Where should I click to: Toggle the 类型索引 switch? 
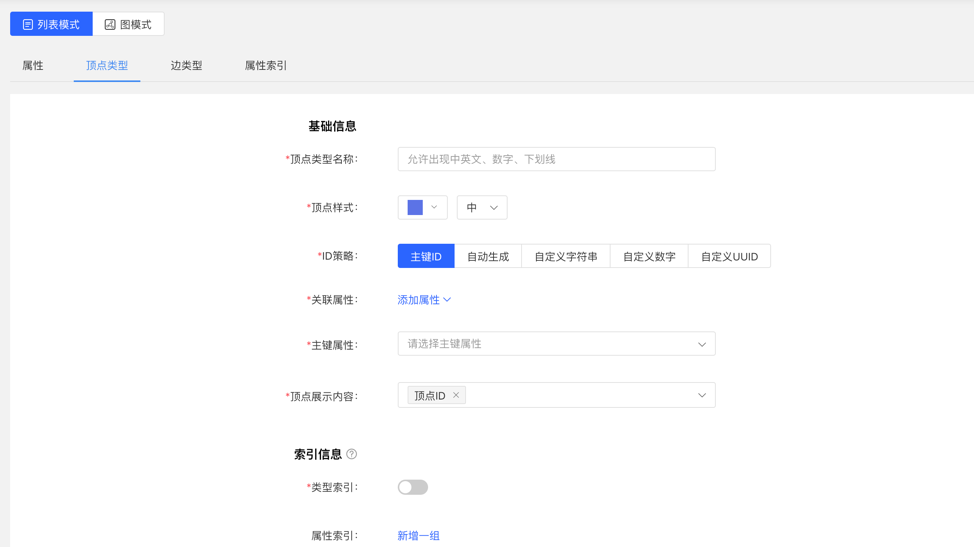click(412, 487)
